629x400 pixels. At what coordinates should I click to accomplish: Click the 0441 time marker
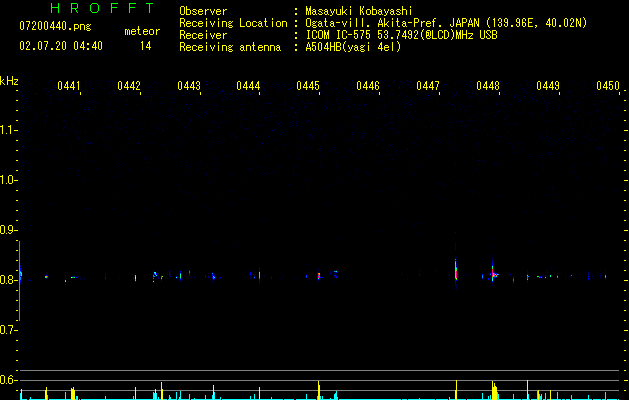pos(69,85)
